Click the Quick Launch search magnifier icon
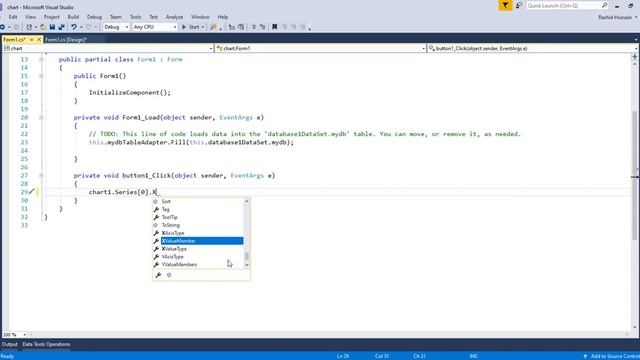The width and height of the screenshot is (640, 360). (604, 5)
